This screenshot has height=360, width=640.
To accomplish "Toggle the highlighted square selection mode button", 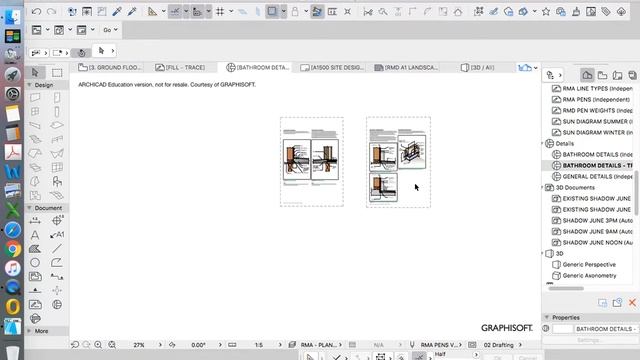I will 272,11.
